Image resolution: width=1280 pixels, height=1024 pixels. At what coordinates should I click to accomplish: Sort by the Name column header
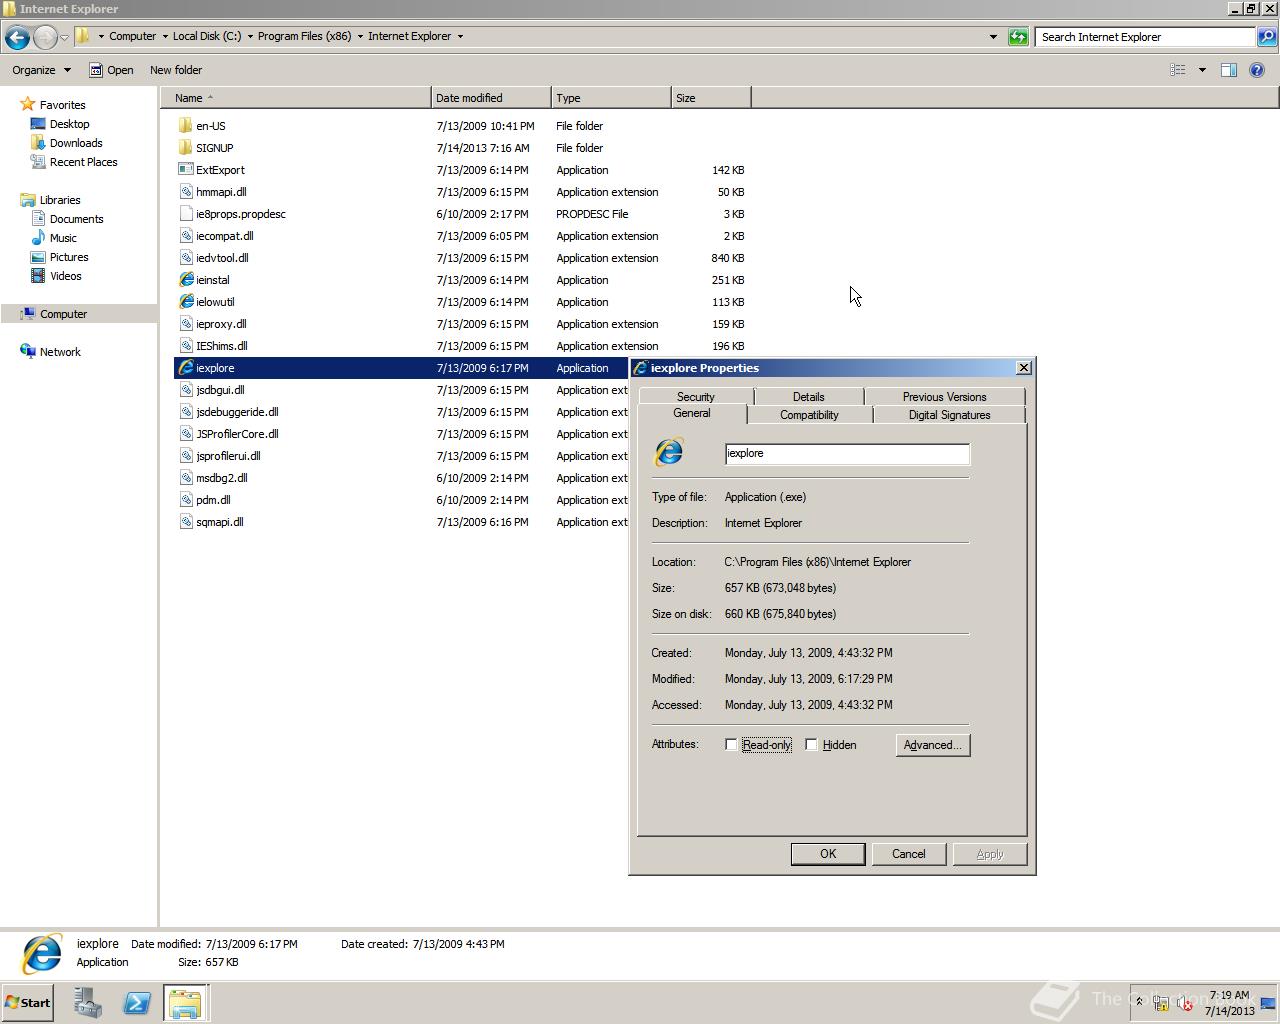296,98
